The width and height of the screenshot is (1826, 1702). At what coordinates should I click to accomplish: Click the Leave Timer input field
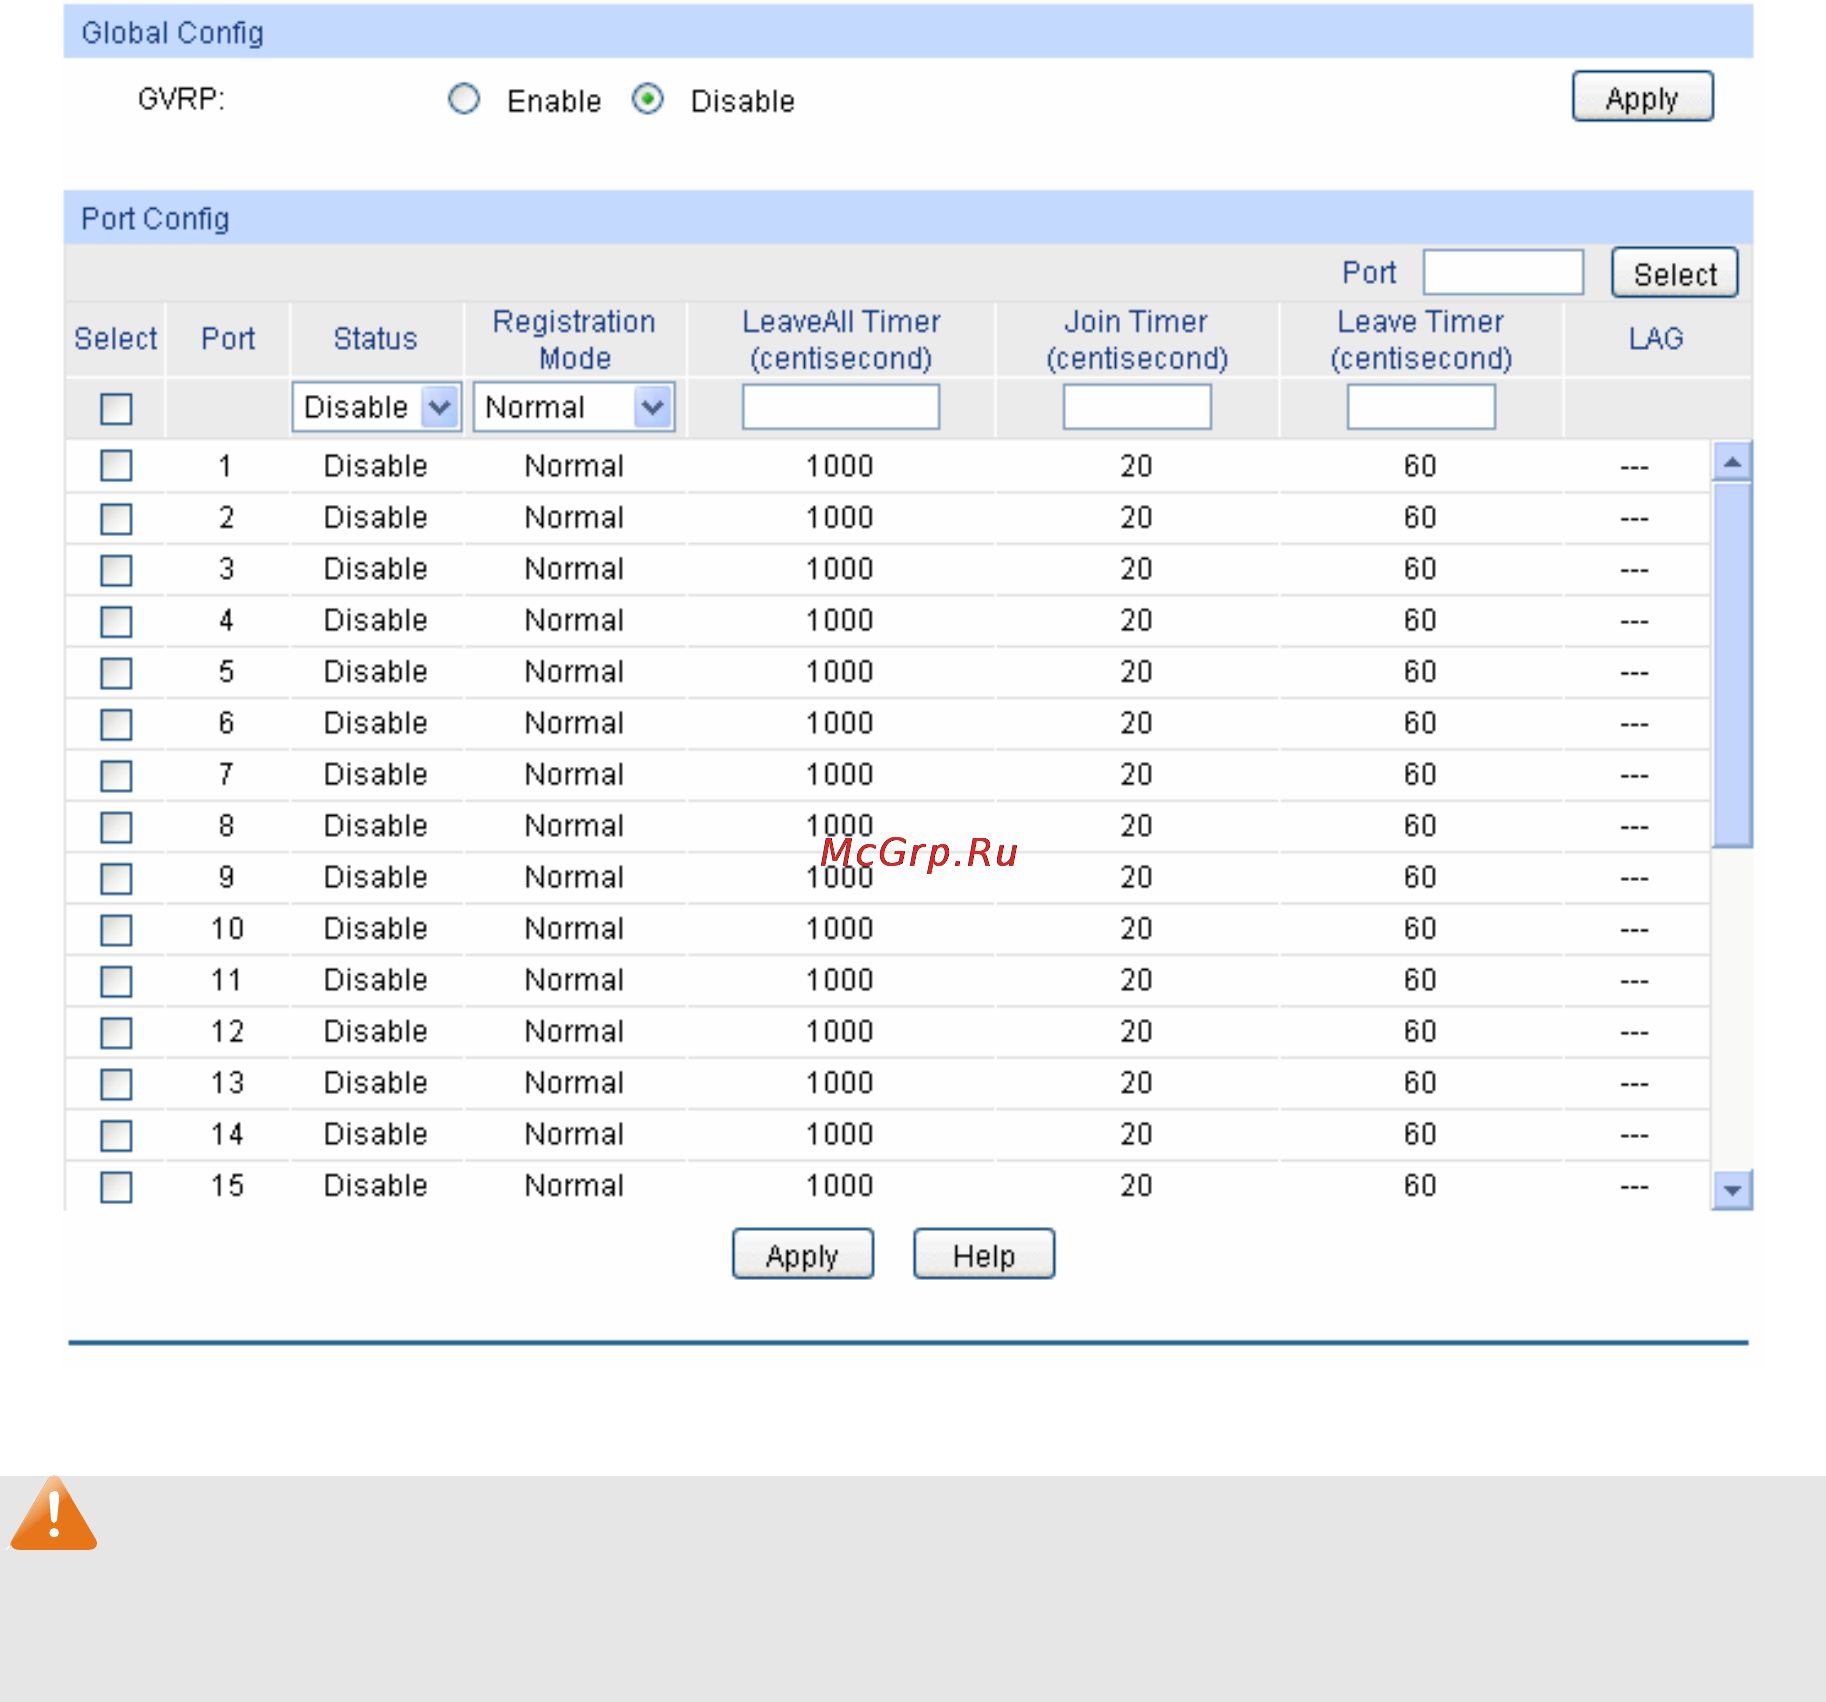[x=1421, y=407]
